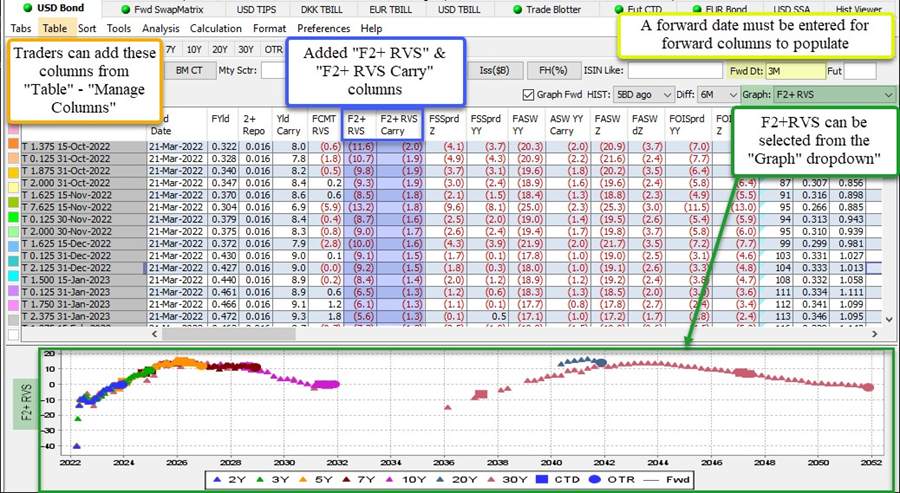Image resolution: width=900 pixels, height=493 pixels.
Task: Click the FYld column header
Action: tap(223, 125)
